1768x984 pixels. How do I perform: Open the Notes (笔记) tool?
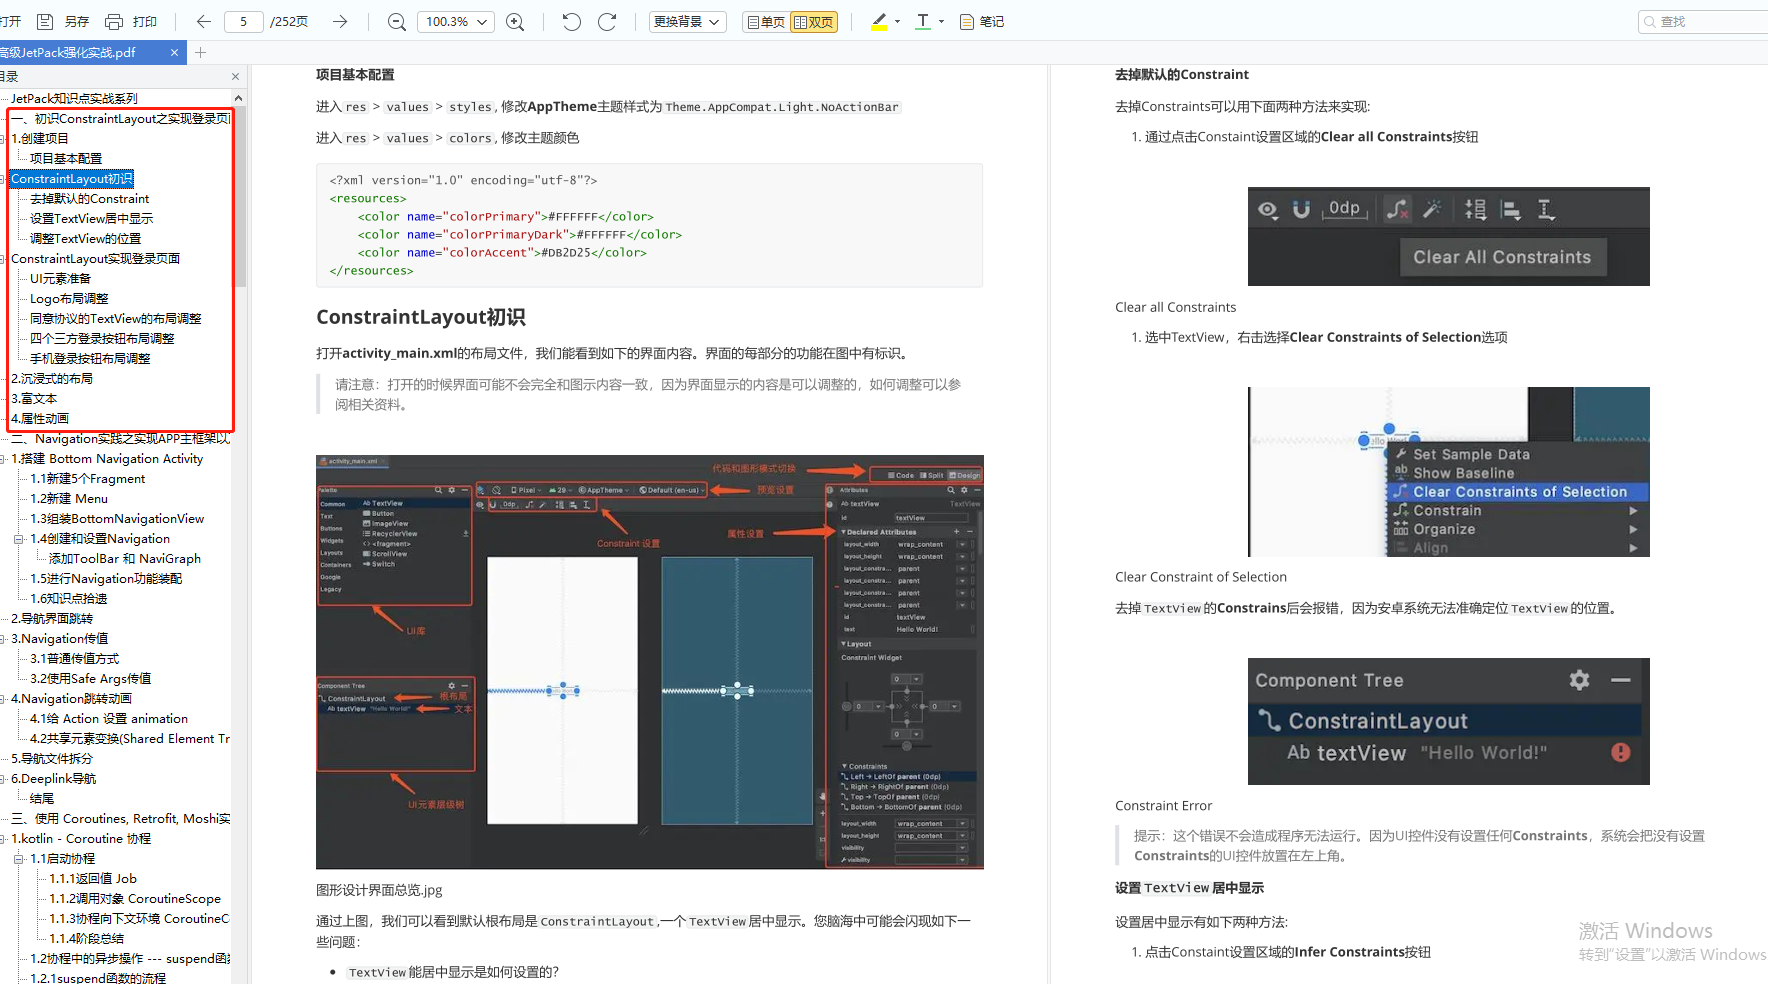tap(981, 21)
